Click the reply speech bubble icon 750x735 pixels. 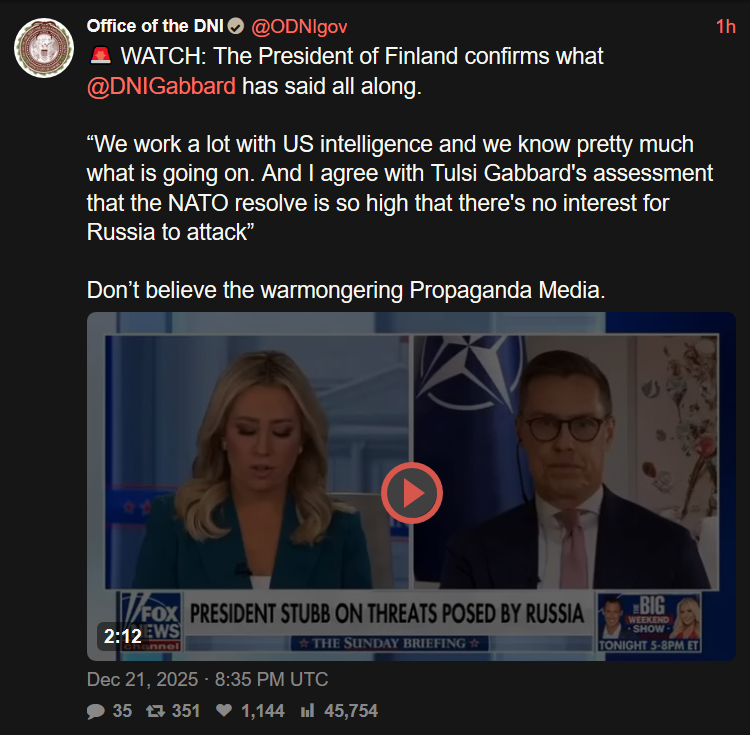pos(96,711)
